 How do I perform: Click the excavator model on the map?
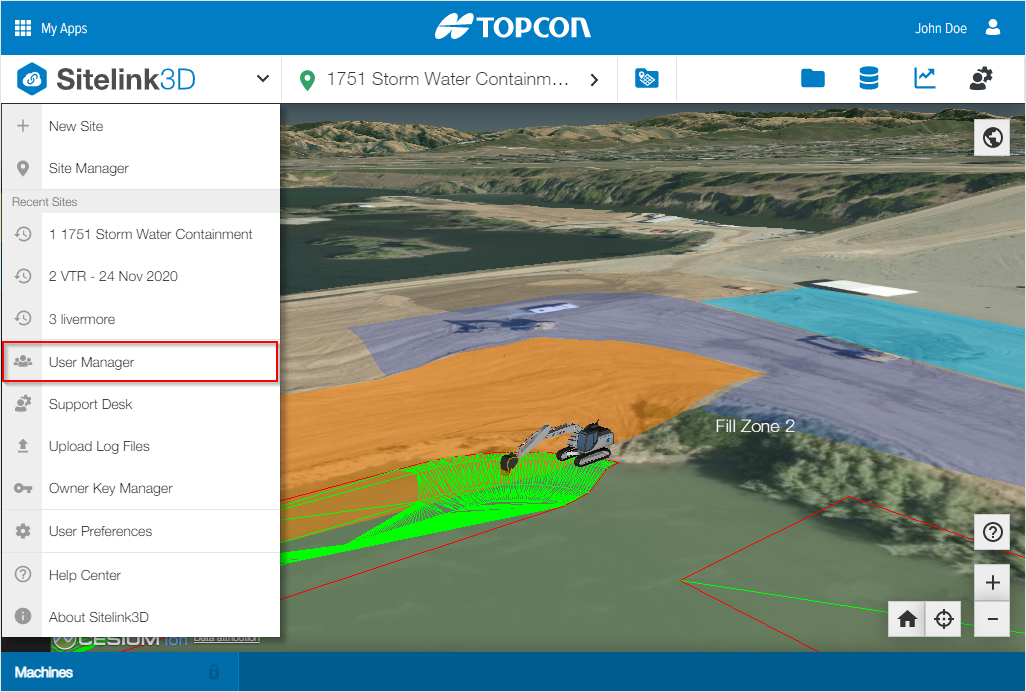[558, 447]
